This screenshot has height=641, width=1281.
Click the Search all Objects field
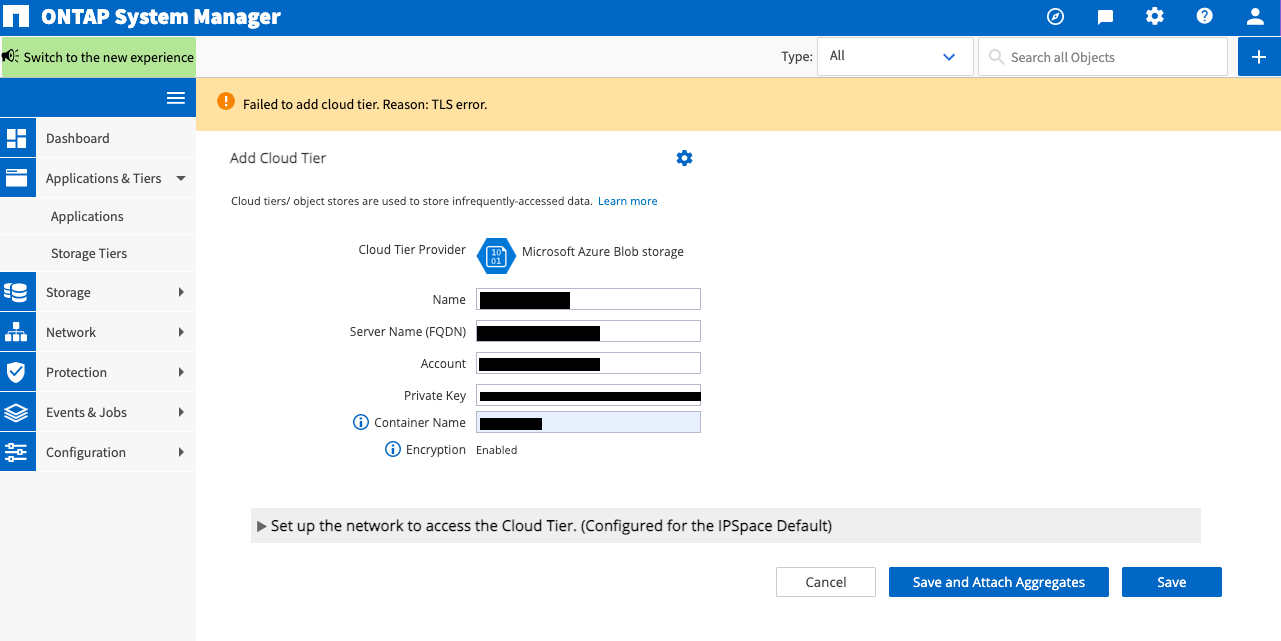click(1110, 57)
